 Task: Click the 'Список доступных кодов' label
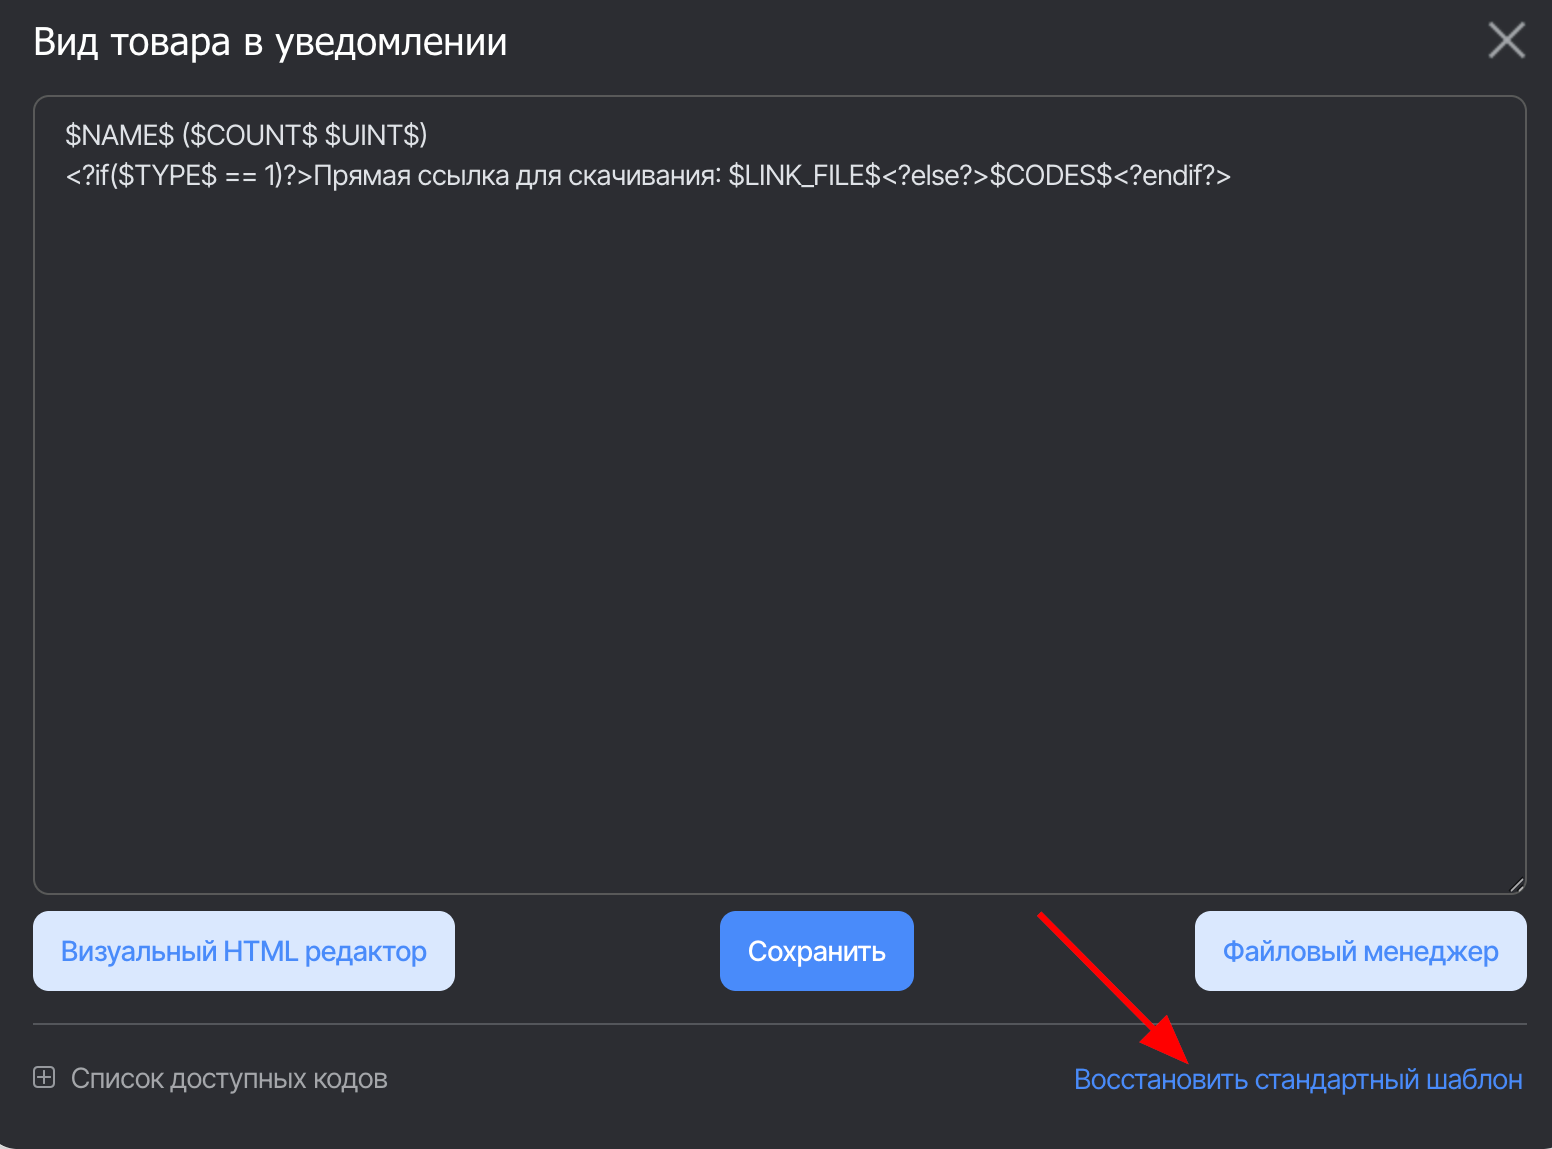[229, 1079]
